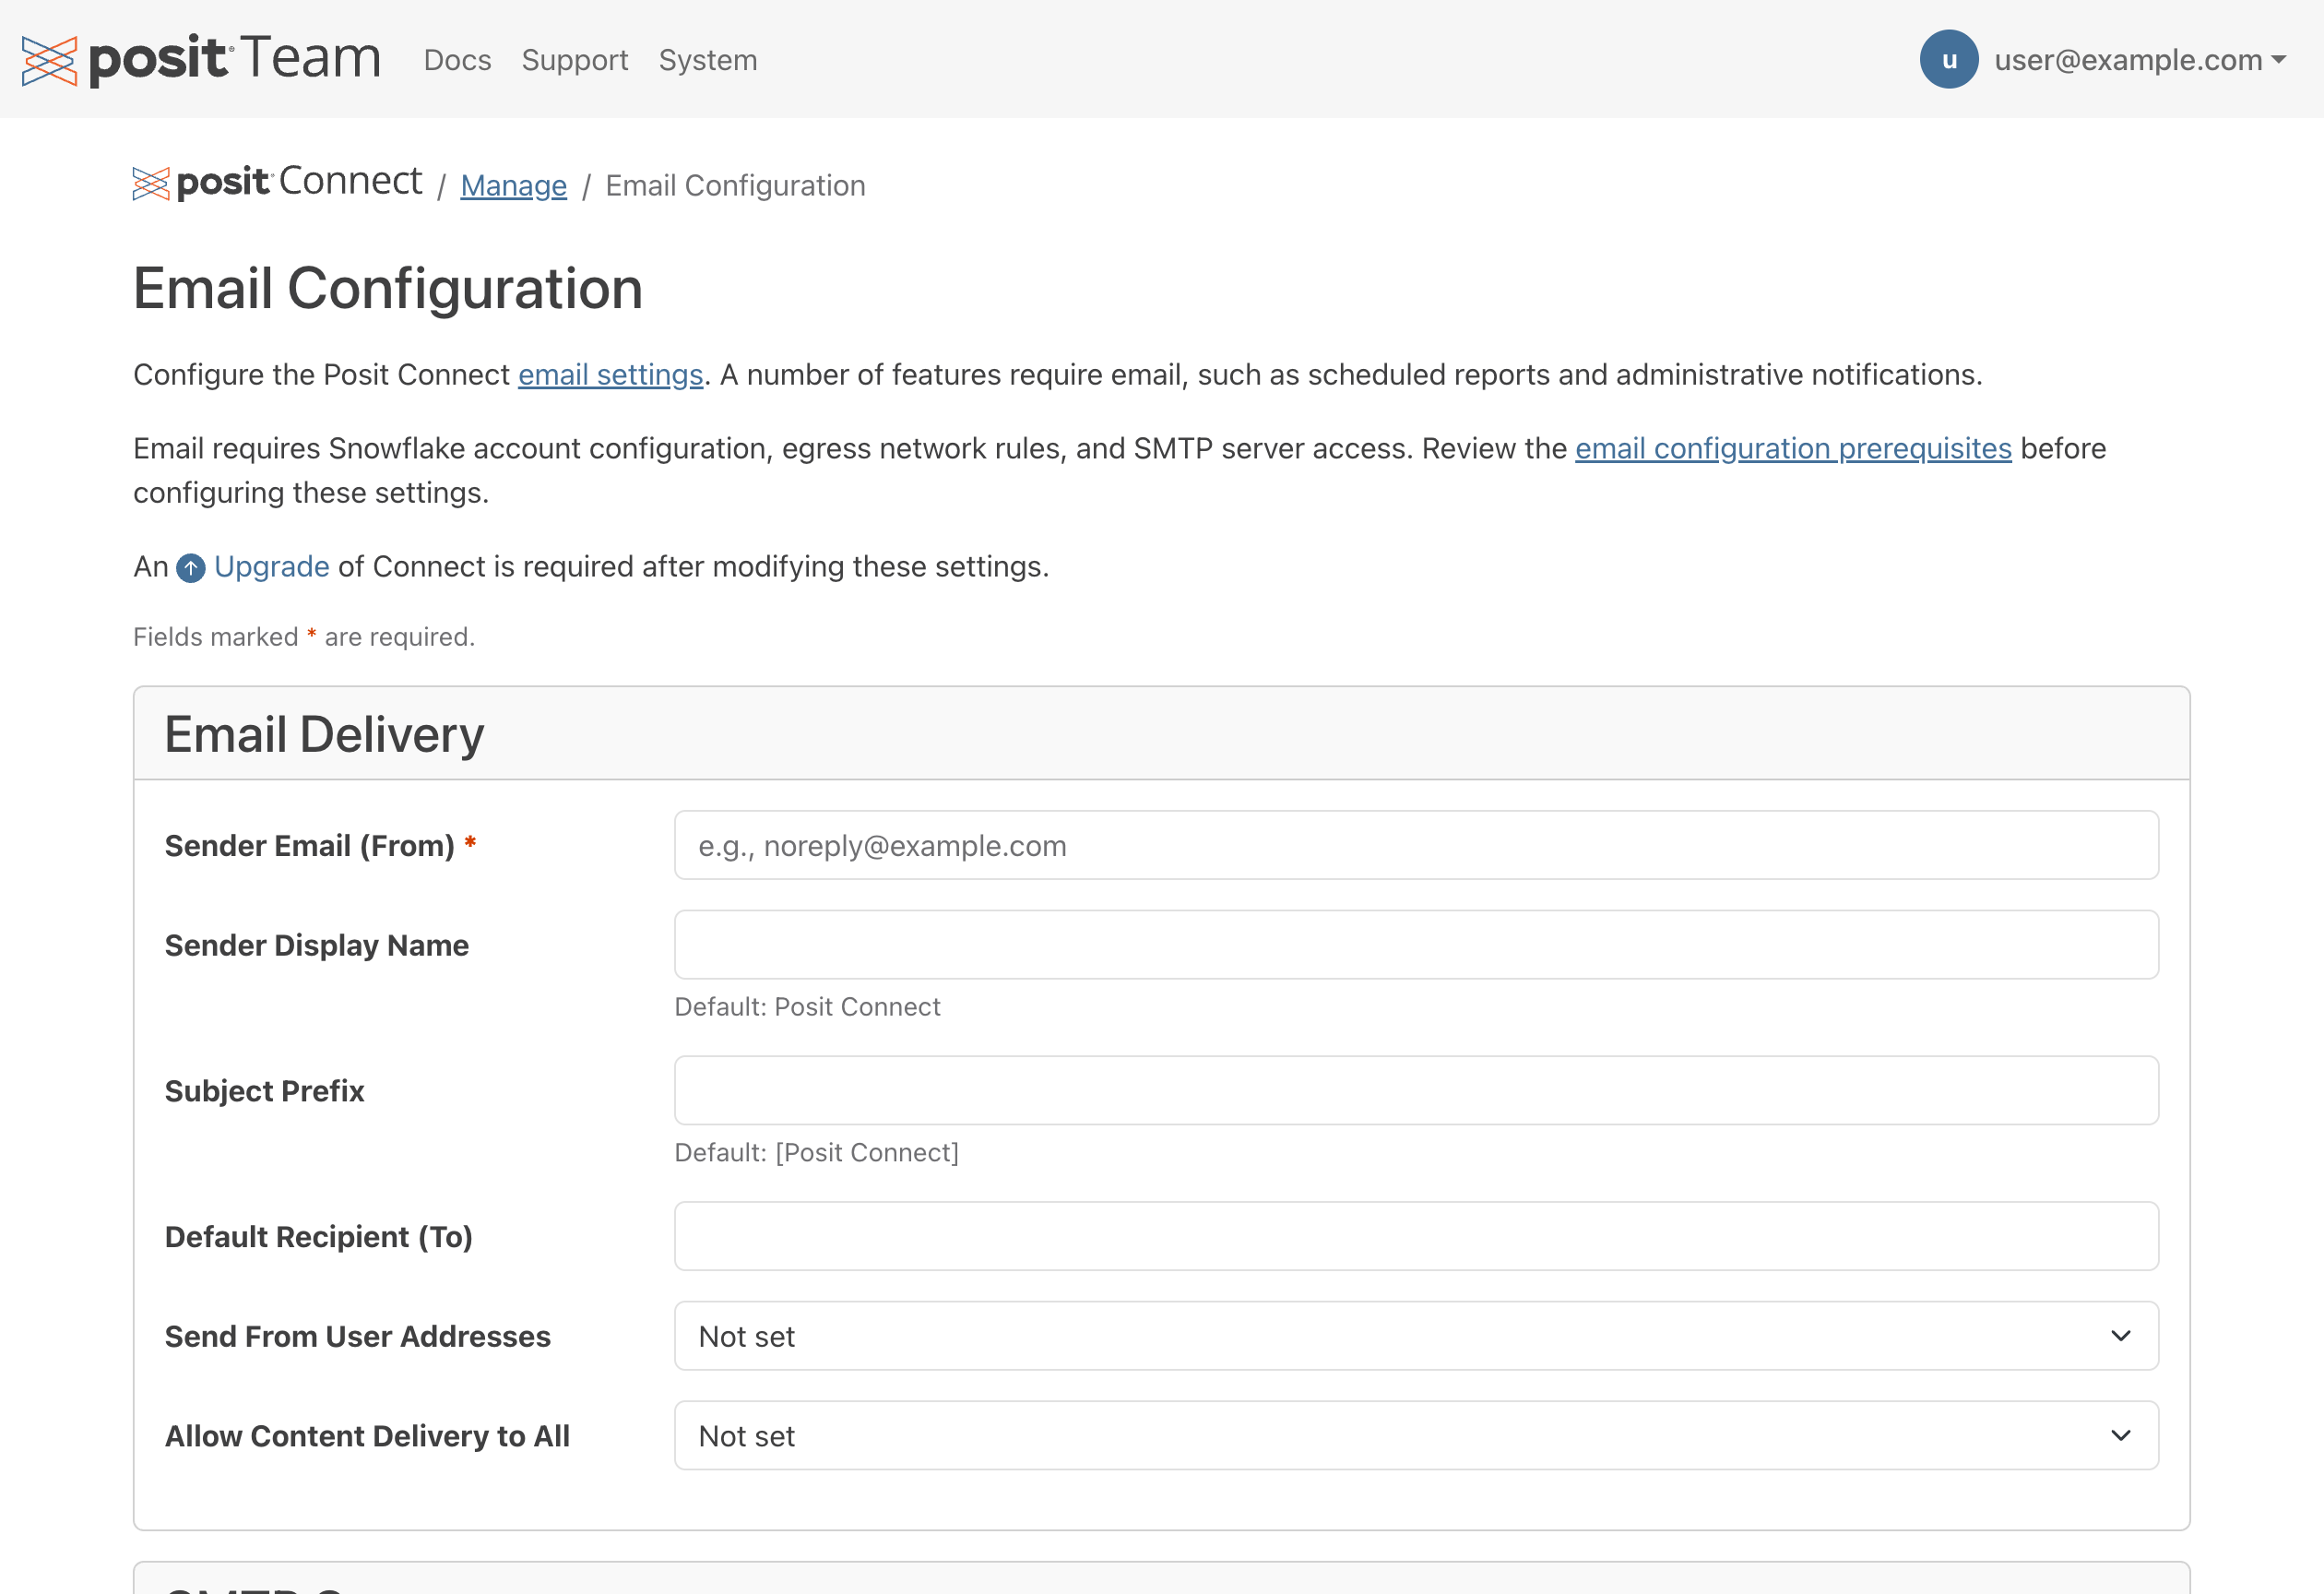Focus the Default Recipient (To) field
The height and width of the screenshot is (1594, 2324).
pyautogui.click(x=1415, y=1237)
